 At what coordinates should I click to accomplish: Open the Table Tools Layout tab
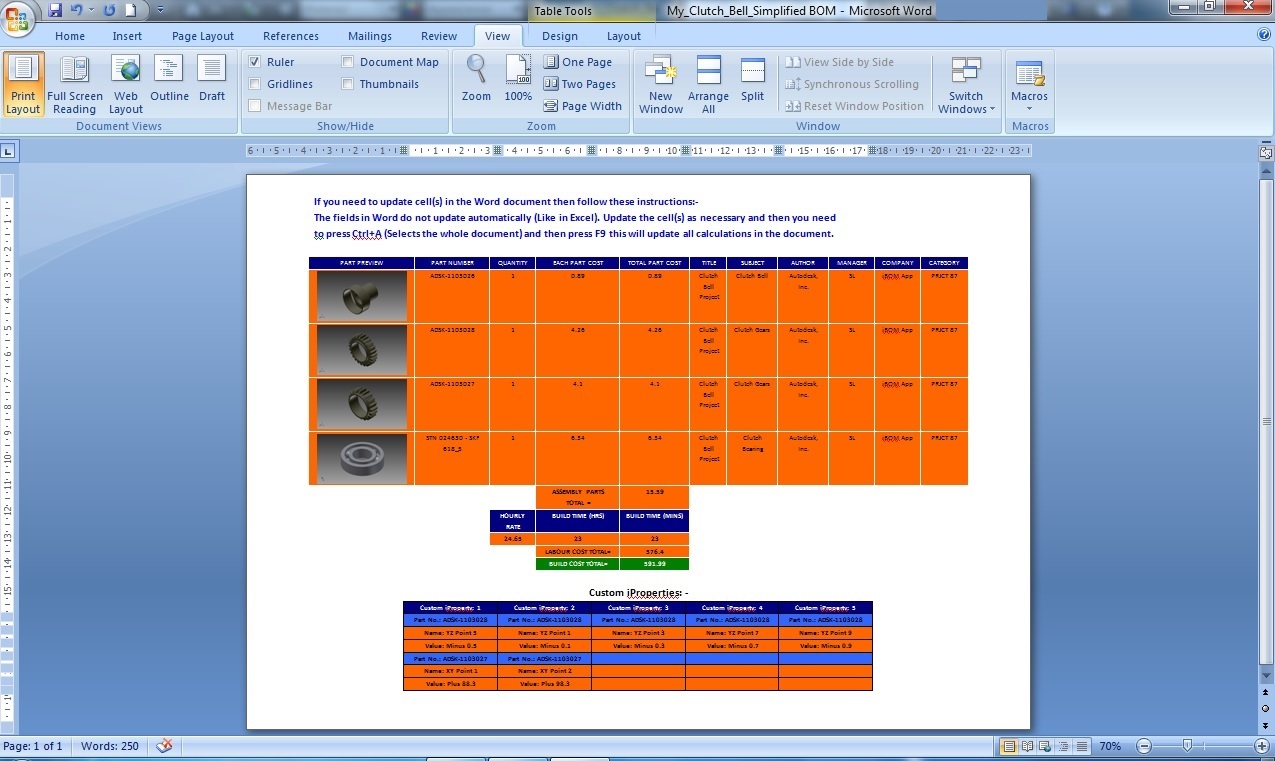pos(624,36)
